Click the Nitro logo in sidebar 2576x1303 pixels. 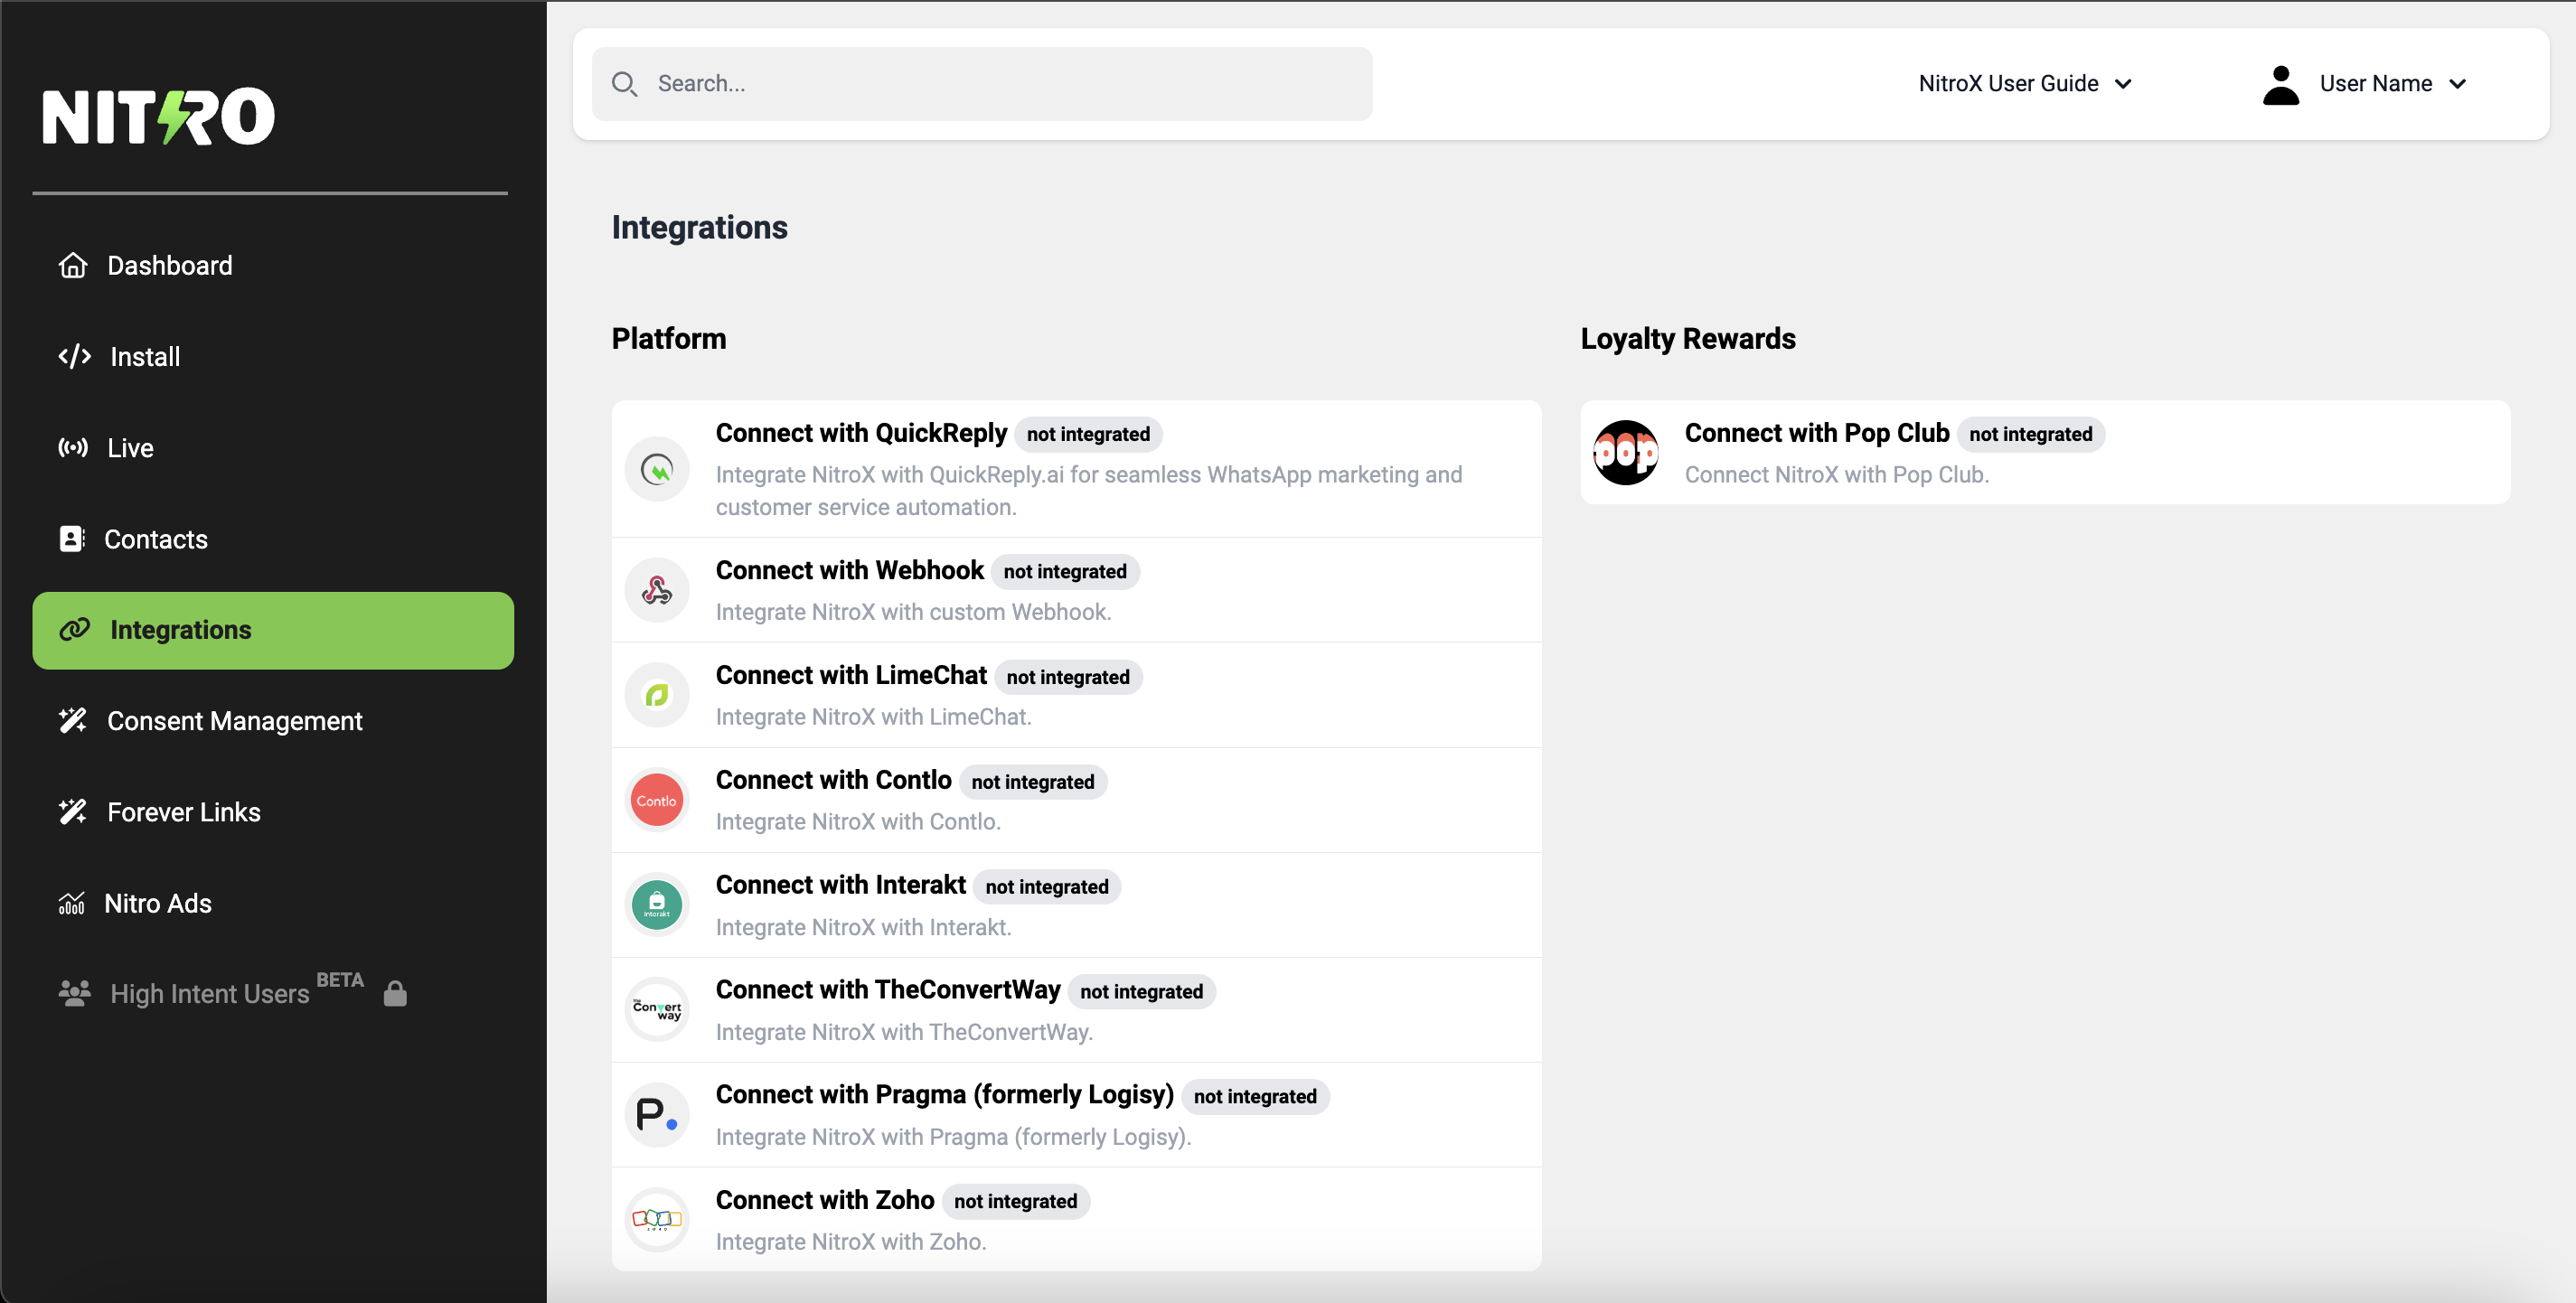tap(158, 117)
